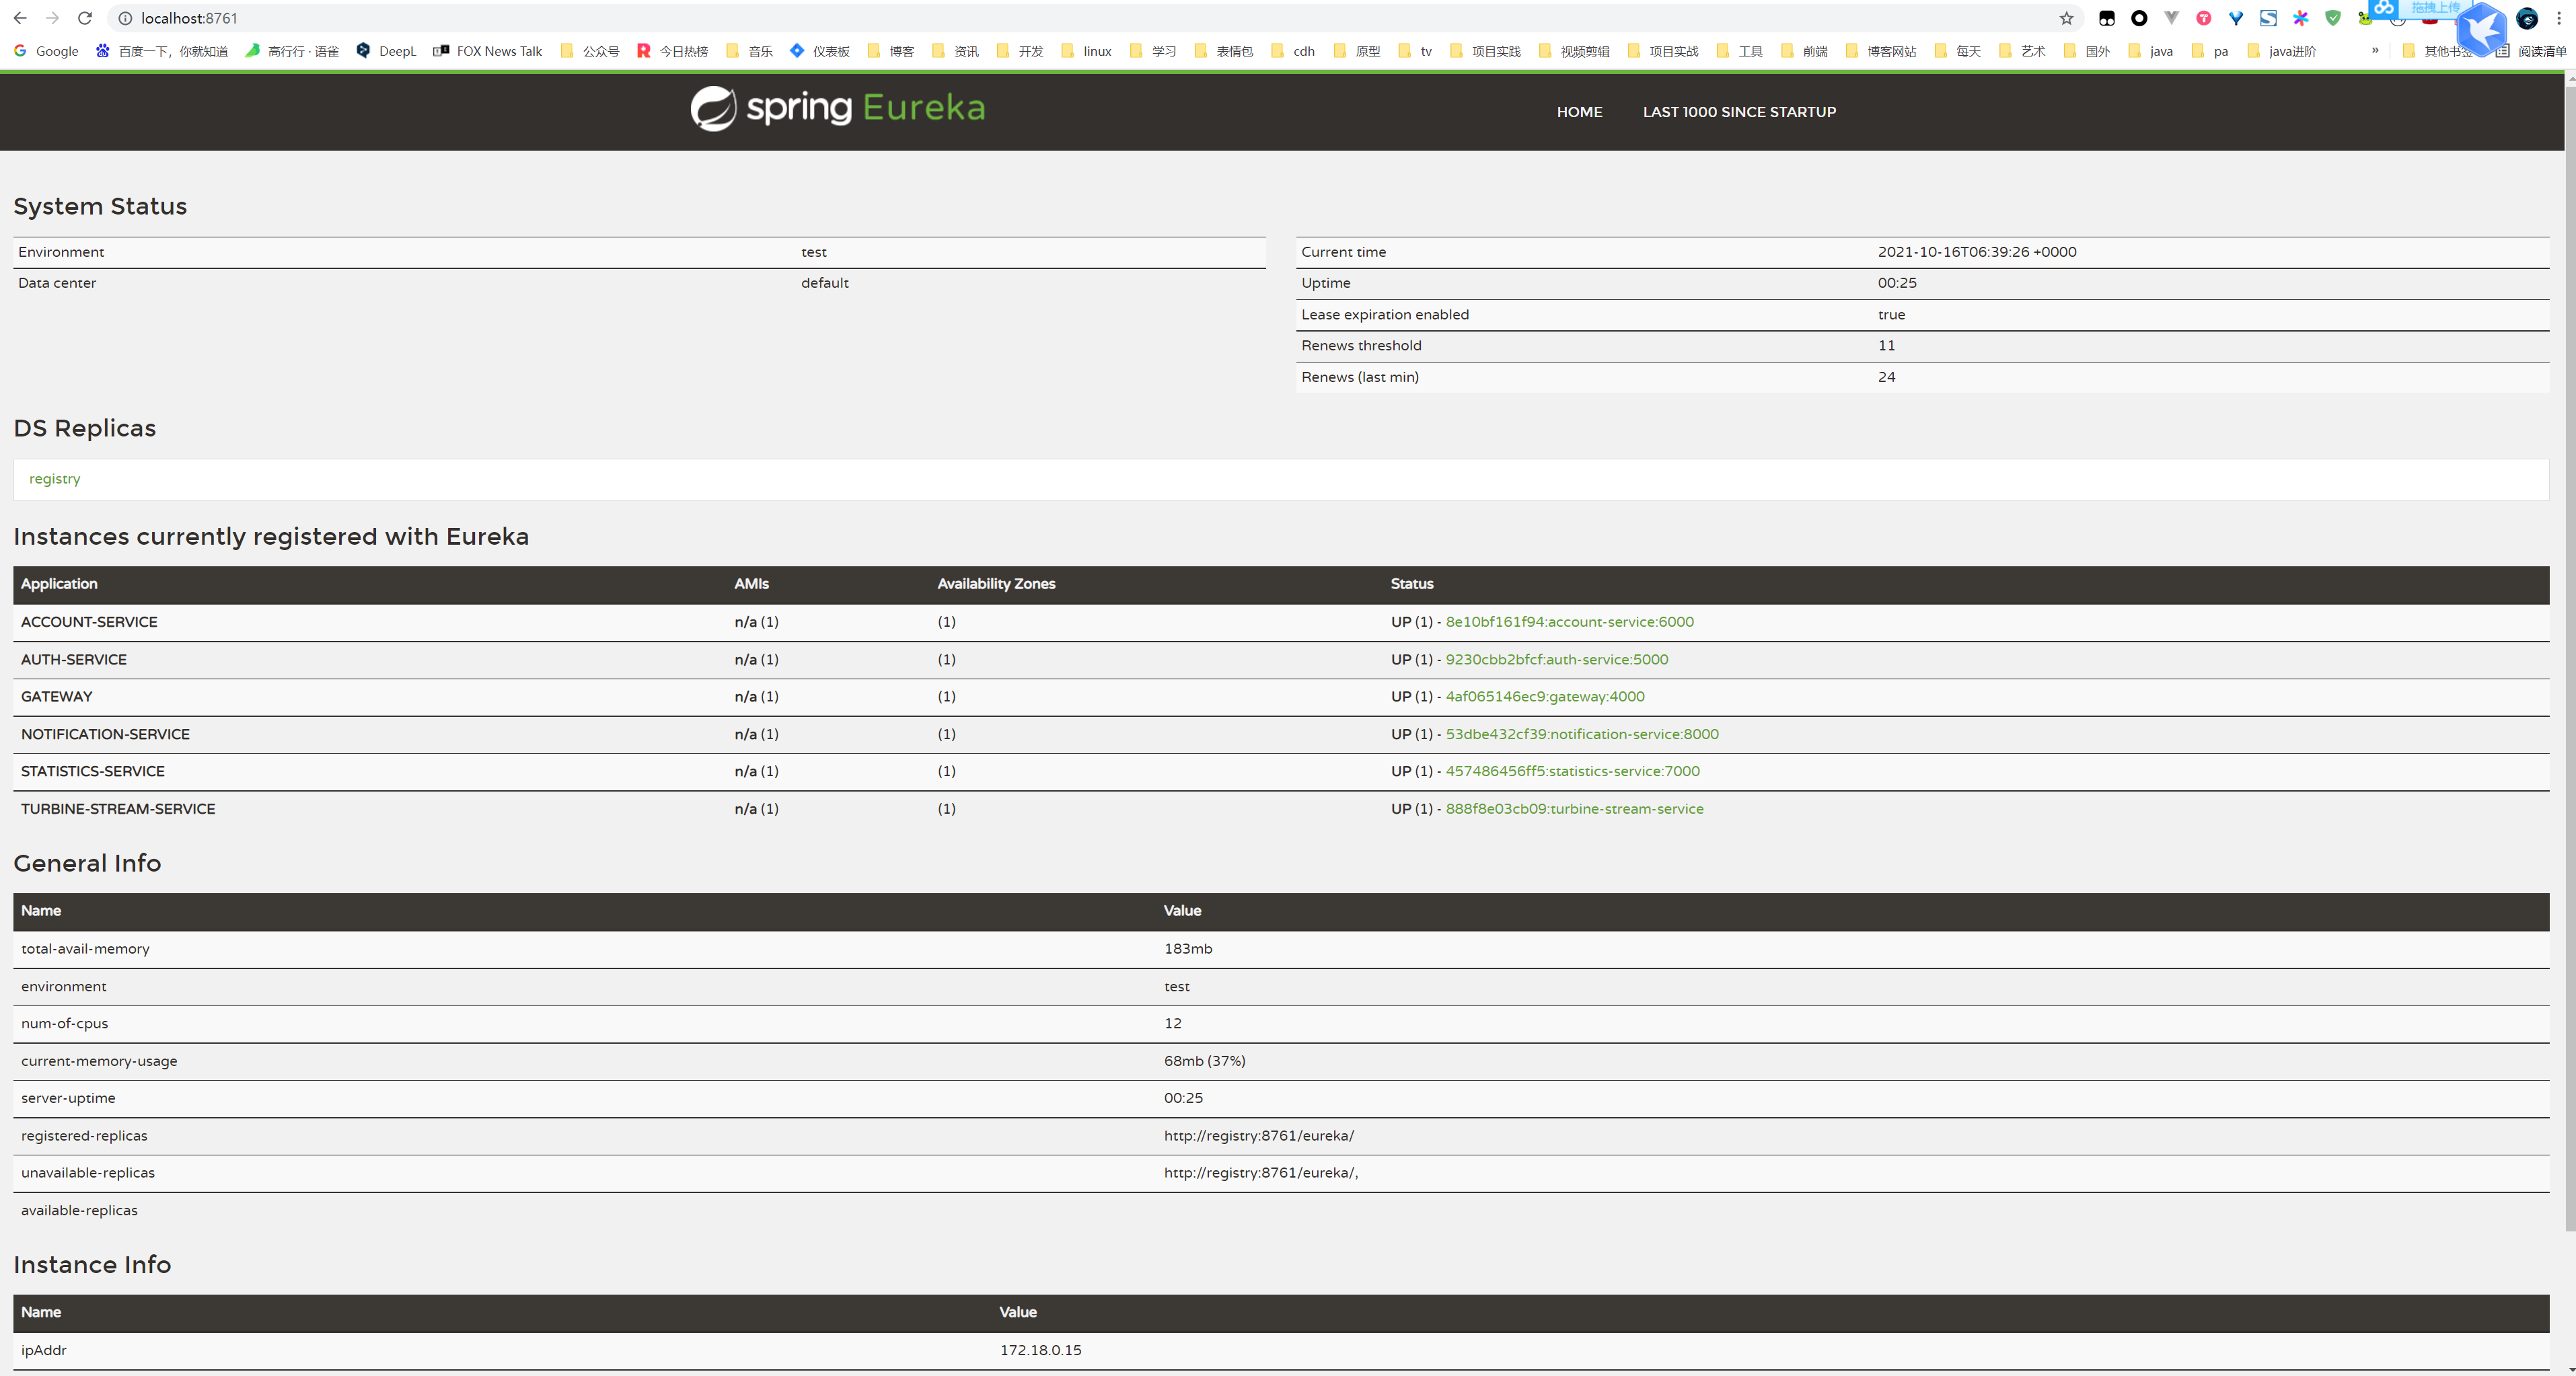Open the gateway:4000 instance link
This screenshot has height=1376, width=2576.
[x=1544, y=697]
